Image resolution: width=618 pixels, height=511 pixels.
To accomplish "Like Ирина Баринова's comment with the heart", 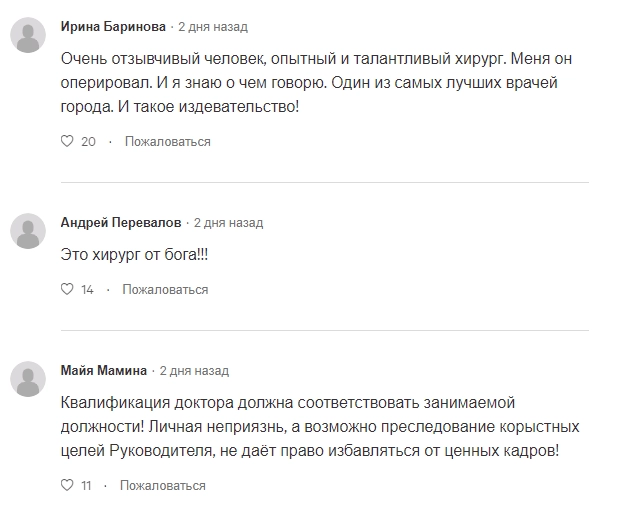I will coord(68,142).
